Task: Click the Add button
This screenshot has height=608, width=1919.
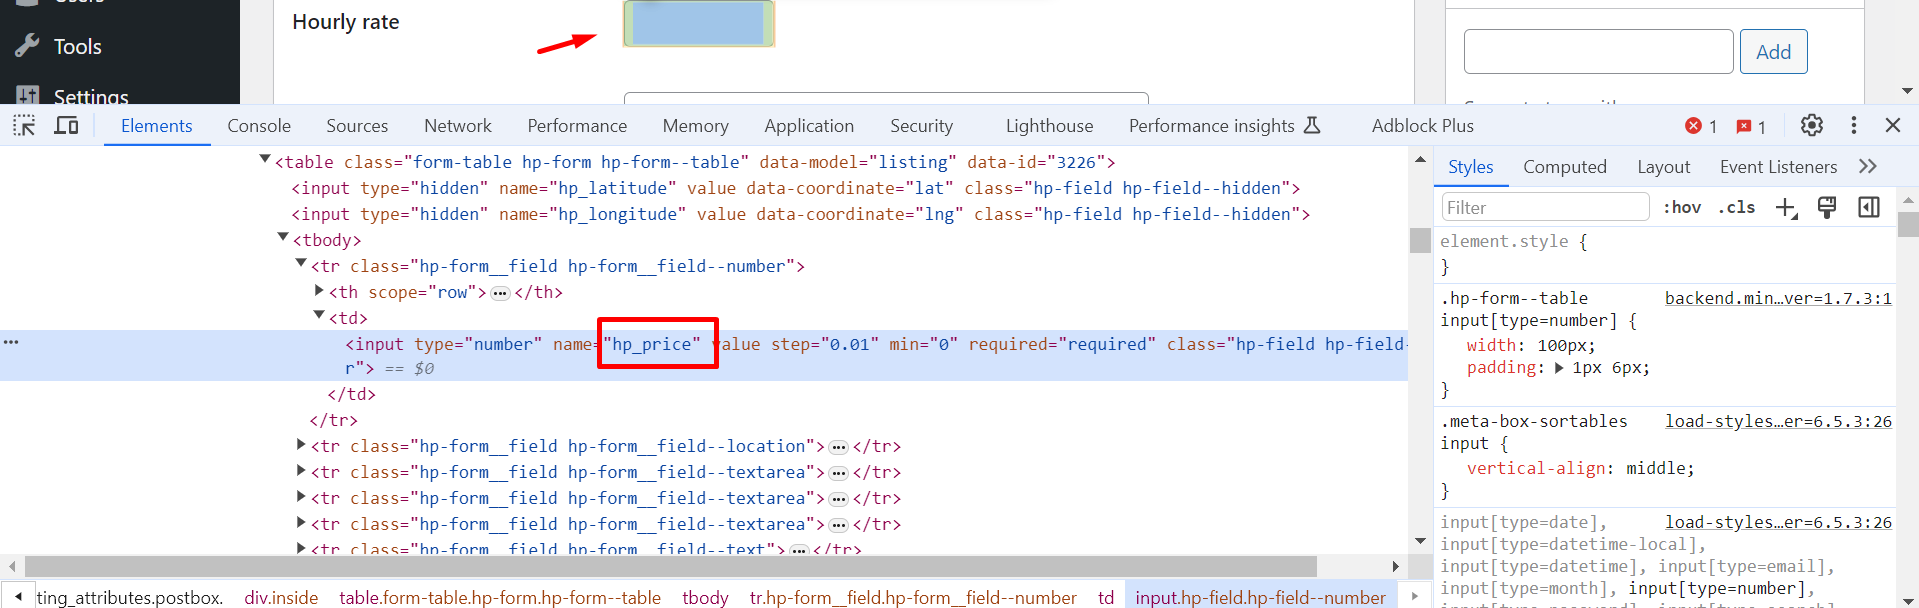Action: point(1774,52)
